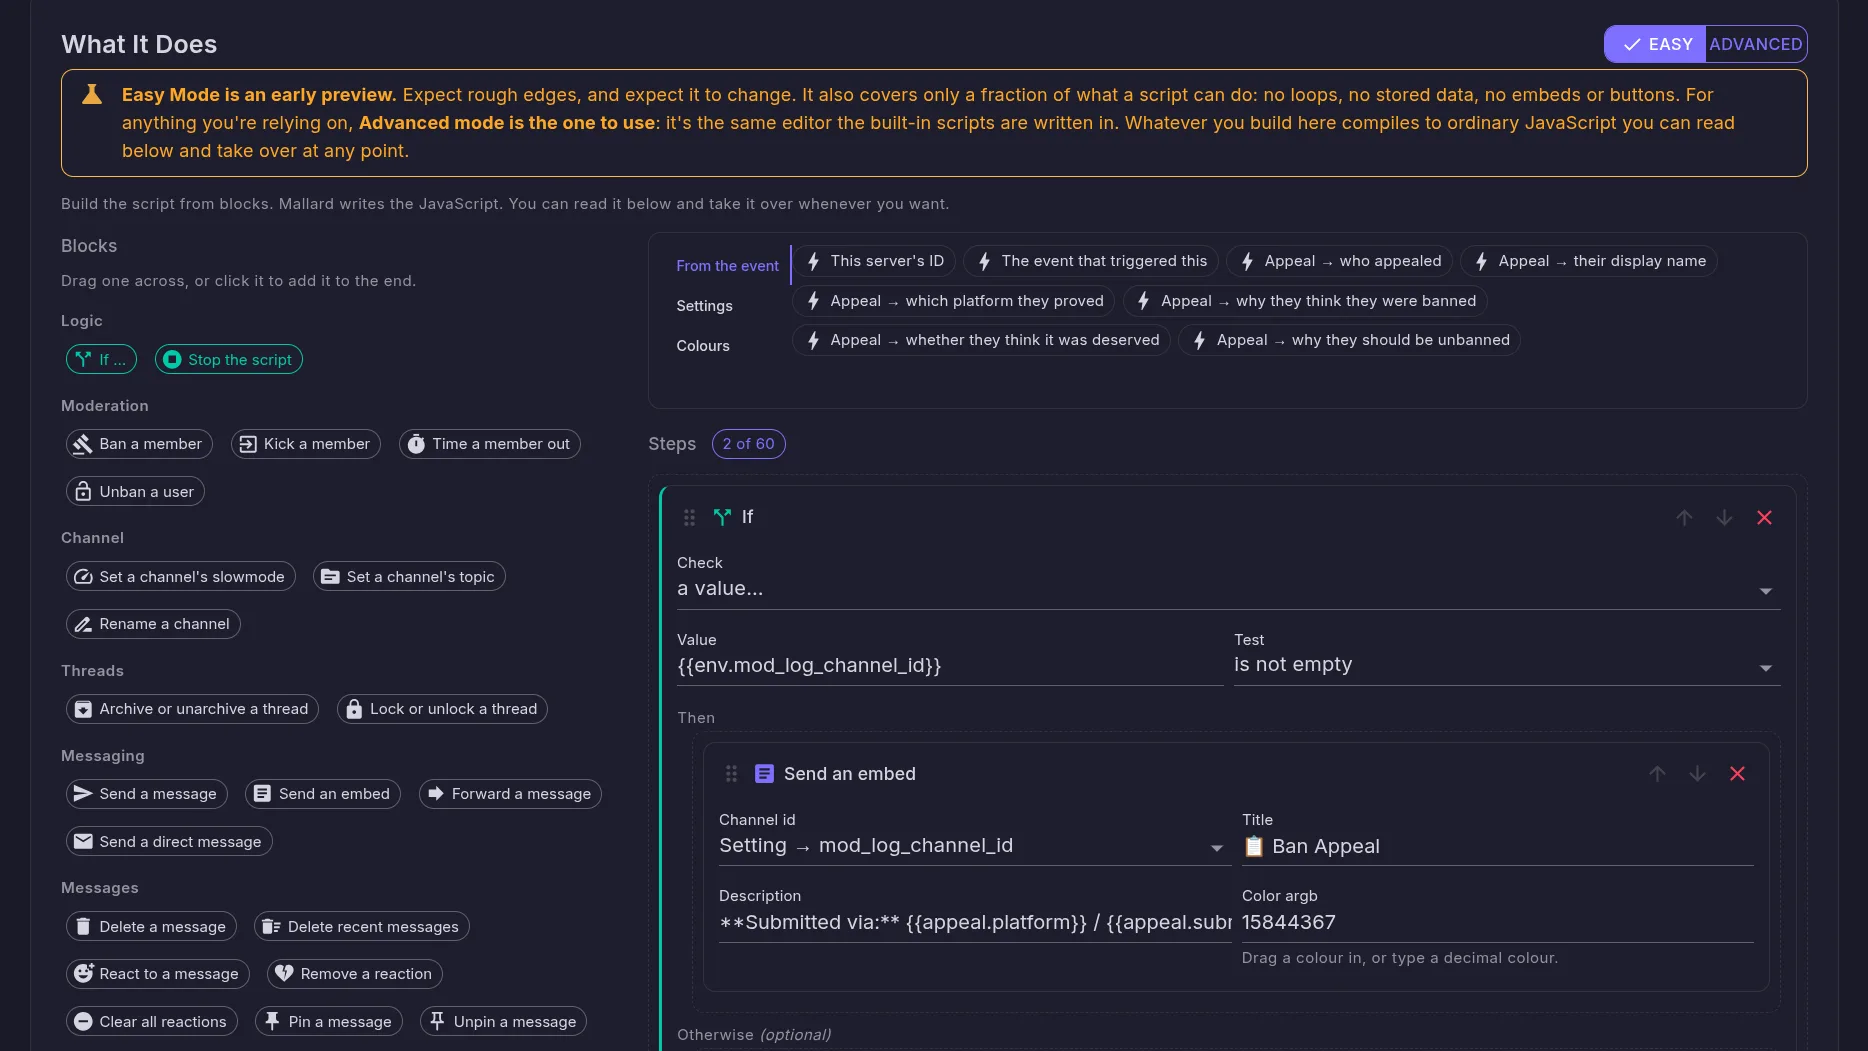Click the exit icon on Kick a member
The height and width of the screenshot is (1051, 1868).
pos(248,444)
